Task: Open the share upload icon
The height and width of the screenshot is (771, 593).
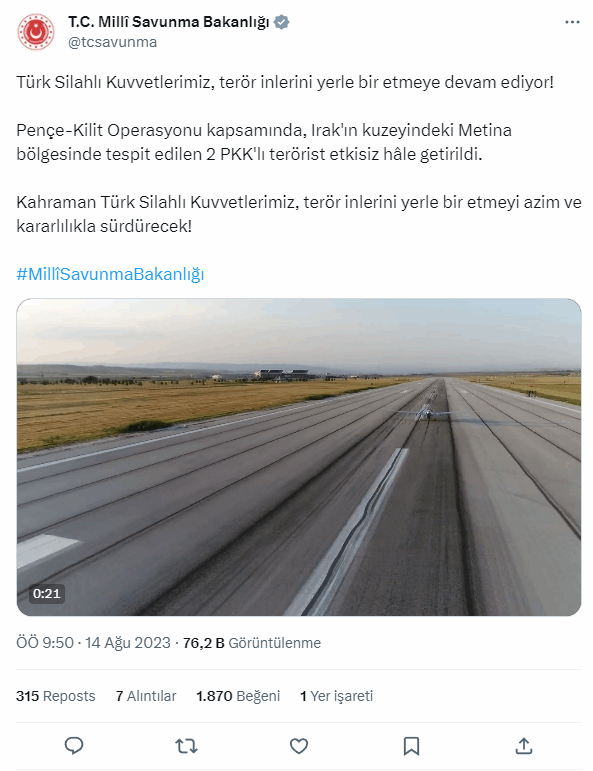Action: pyautogui.click(x=524, y=746)
